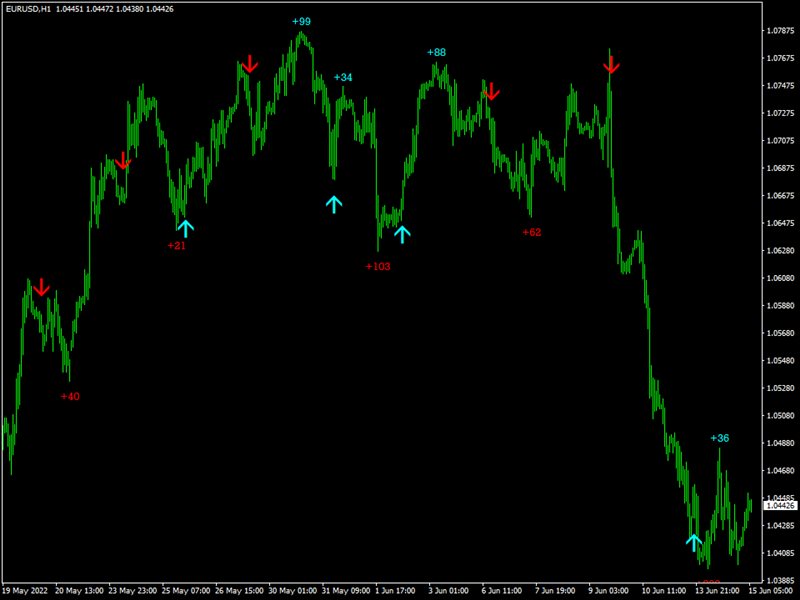This screenshot has width=800, height=600.
Task: Click the highlighted current price 1.04426 tag
Action: pos(781,505)
